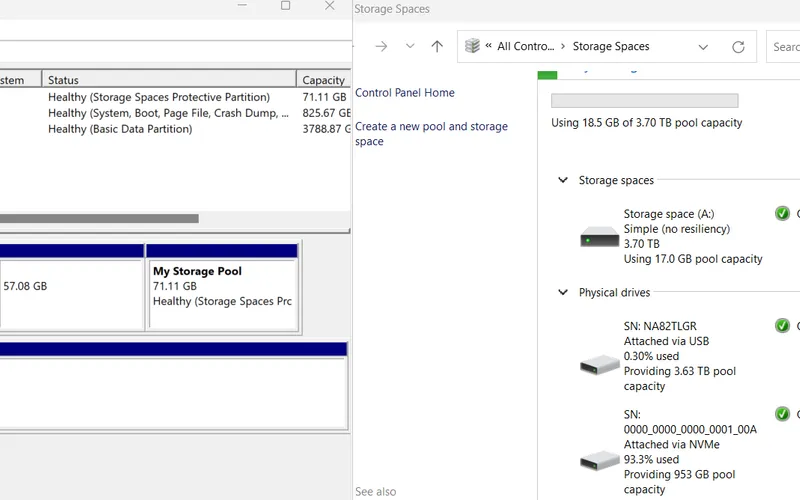The width and height of the screenshot is (800, 500).
Task: Collapse the Physical drives section
Action: pos(563,293)
